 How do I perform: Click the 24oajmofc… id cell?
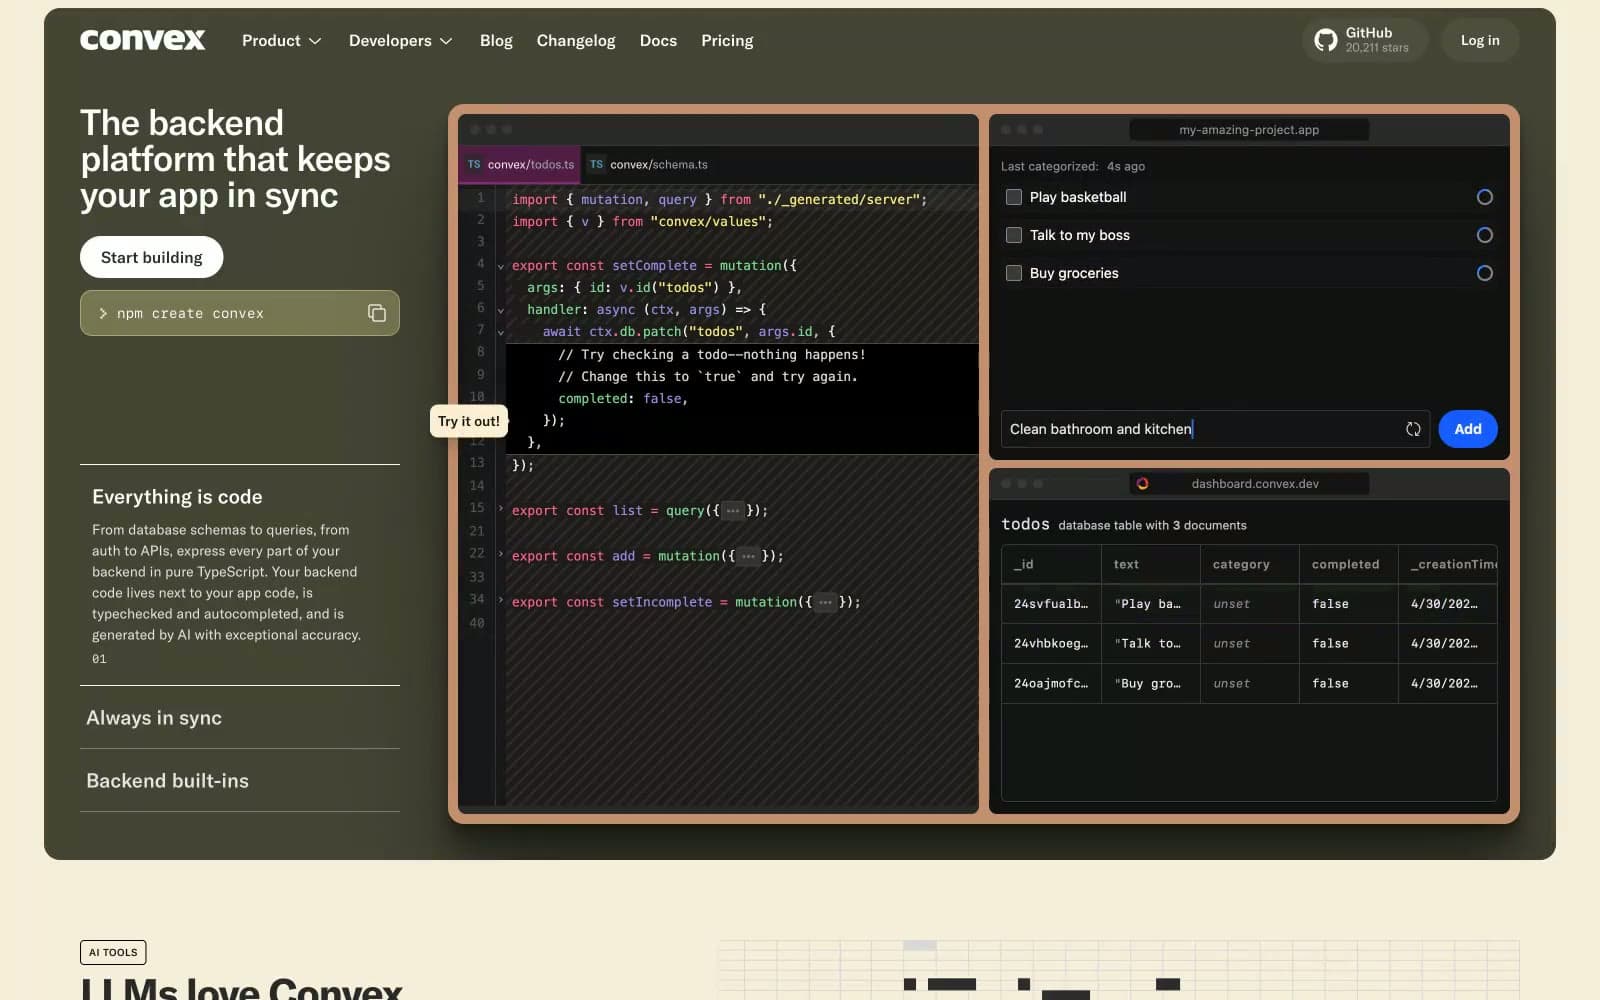click(1051, 684)
